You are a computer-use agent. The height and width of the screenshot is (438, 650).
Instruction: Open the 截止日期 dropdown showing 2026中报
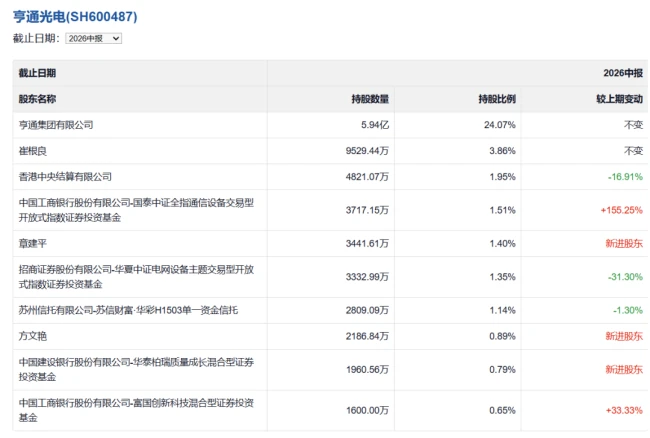tap(93, 39)
